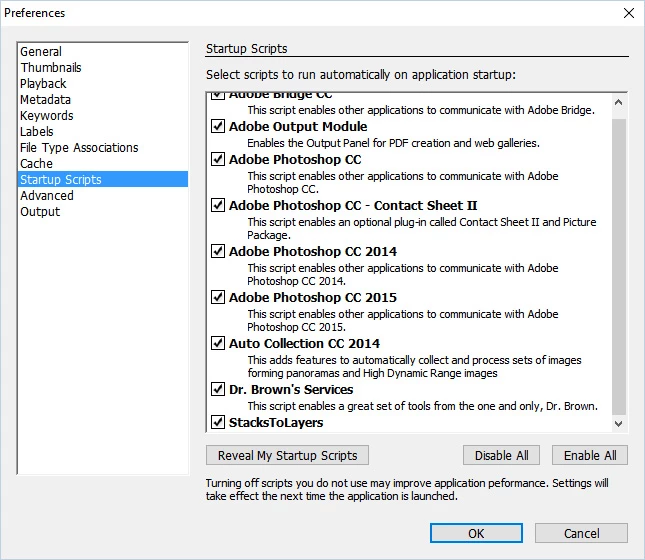Switch to the Playback preferences
645x560 pixels.
pyautogui.click(x=103, y=84)
